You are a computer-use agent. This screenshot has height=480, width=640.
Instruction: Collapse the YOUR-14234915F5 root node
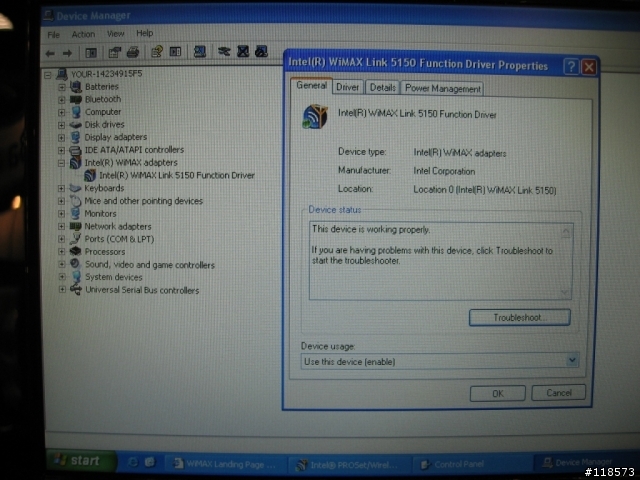coord(48,75)
